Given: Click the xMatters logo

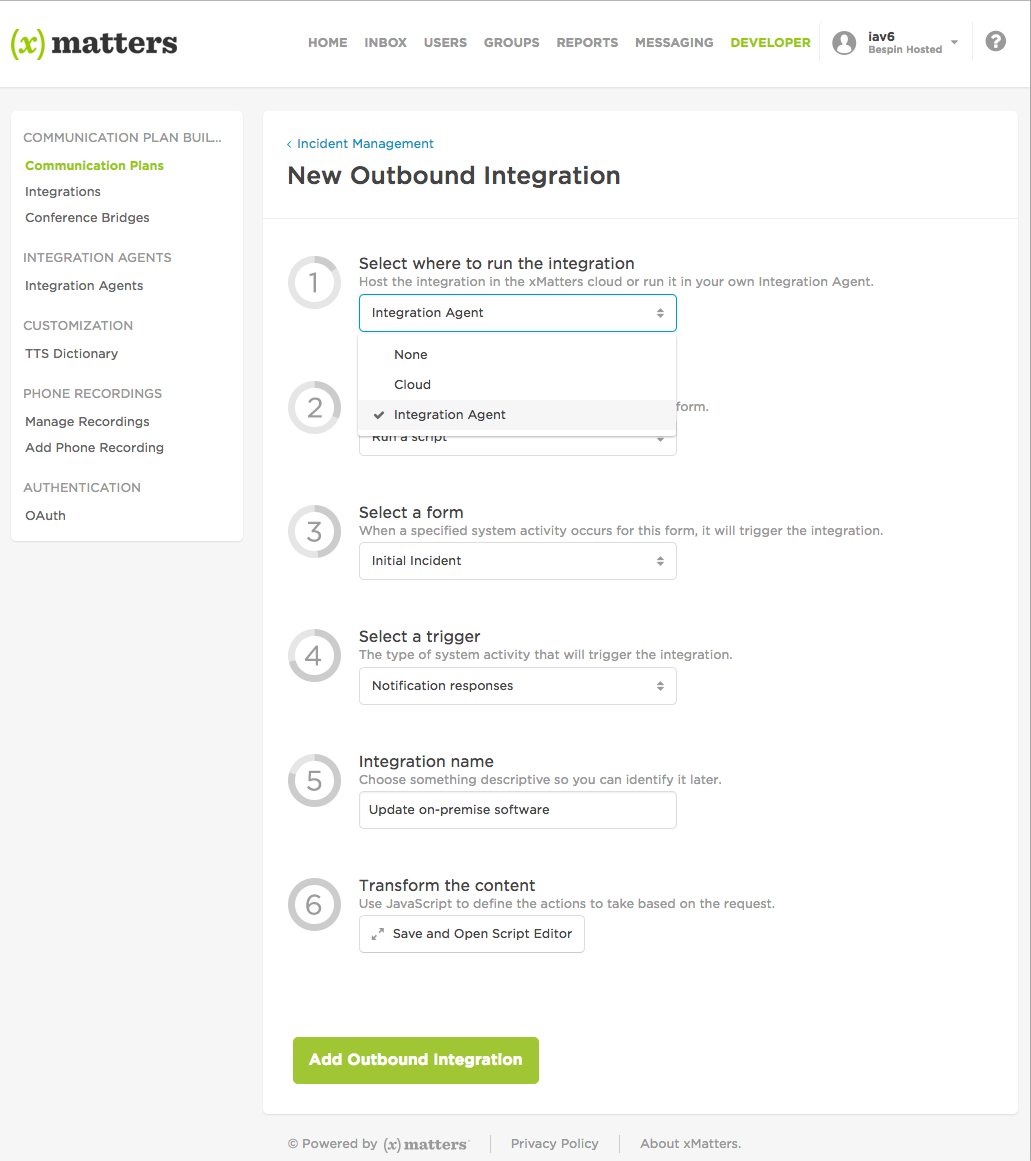Looking at the screenshot, I should (94, 43).
